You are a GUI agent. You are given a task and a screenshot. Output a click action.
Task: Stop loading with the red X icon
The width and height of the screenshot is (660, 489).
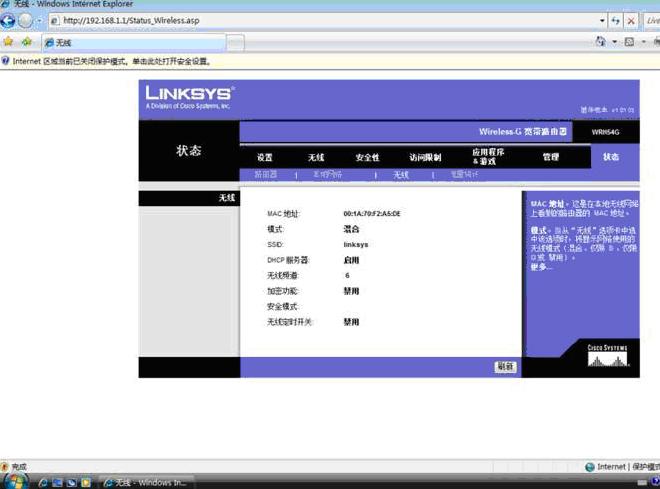coord(631,20)
